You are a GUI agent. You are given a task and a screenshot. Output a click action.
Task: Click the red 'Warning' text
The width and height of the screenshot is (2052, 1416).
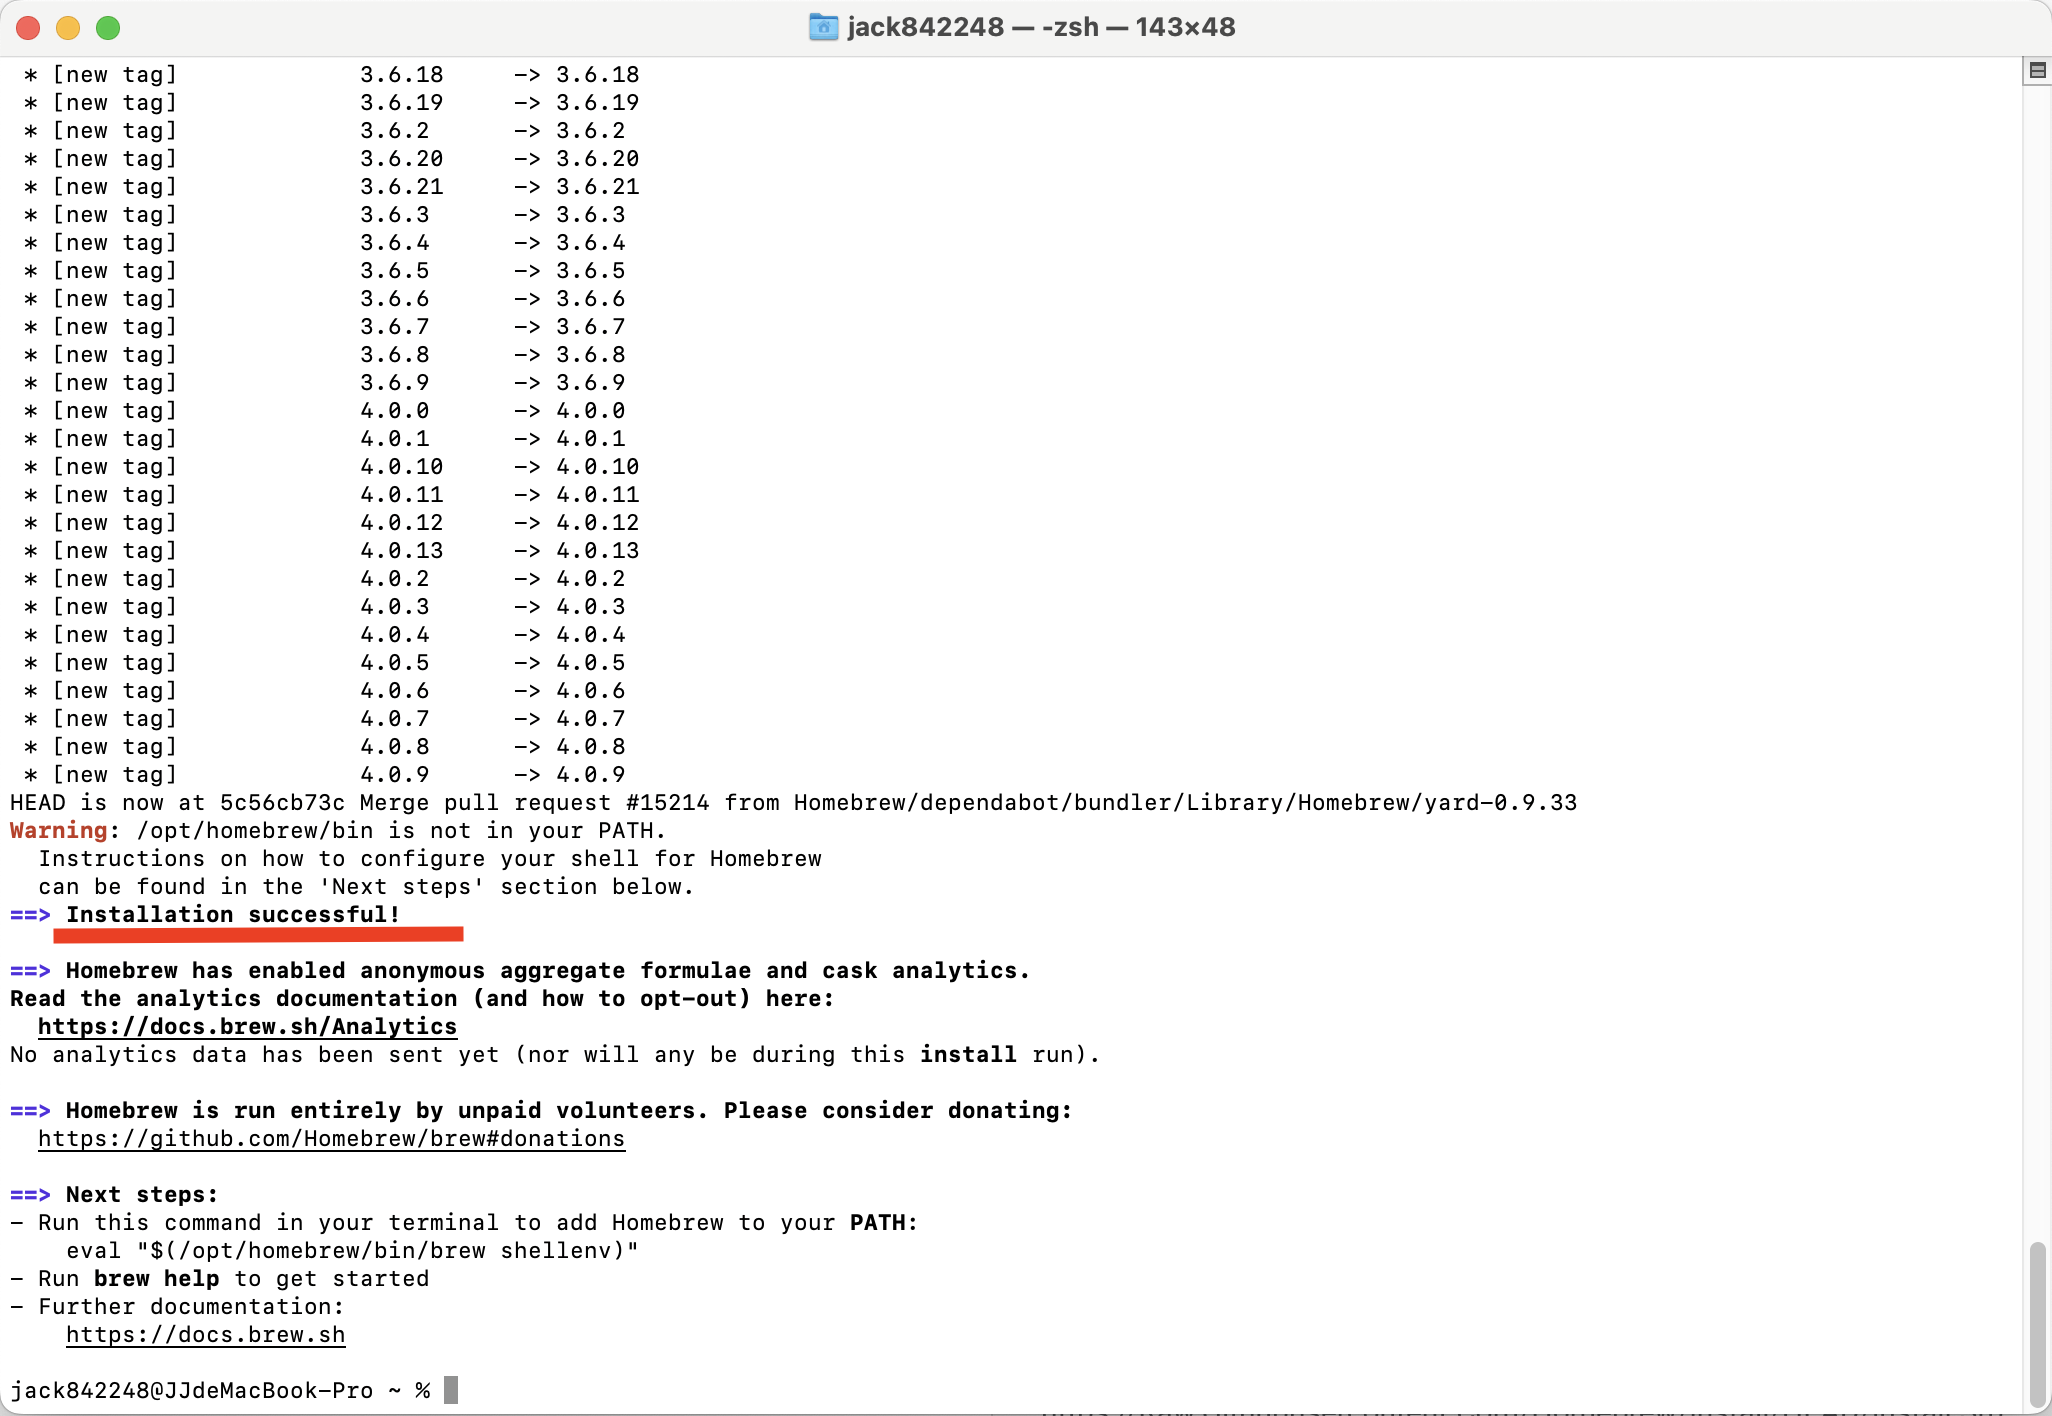(x=58, y=831)
